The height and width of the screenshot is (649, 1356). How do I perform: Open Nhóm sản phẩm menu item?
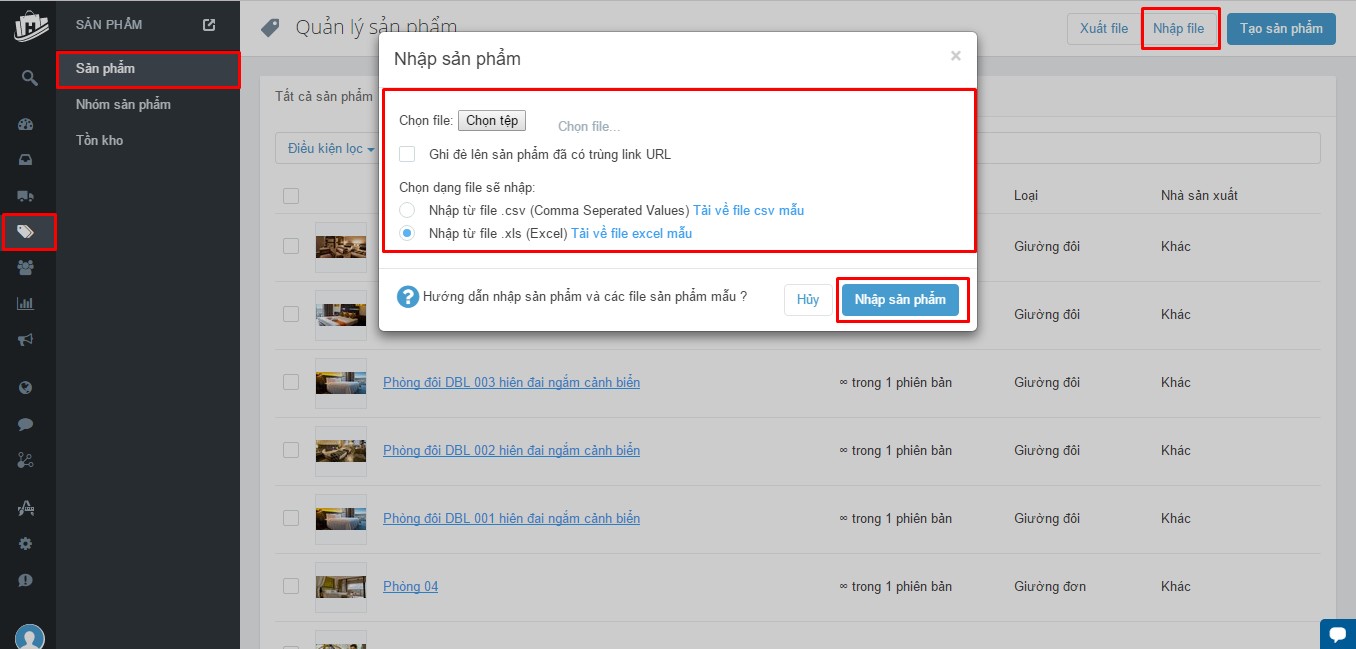tap(123, 104)
